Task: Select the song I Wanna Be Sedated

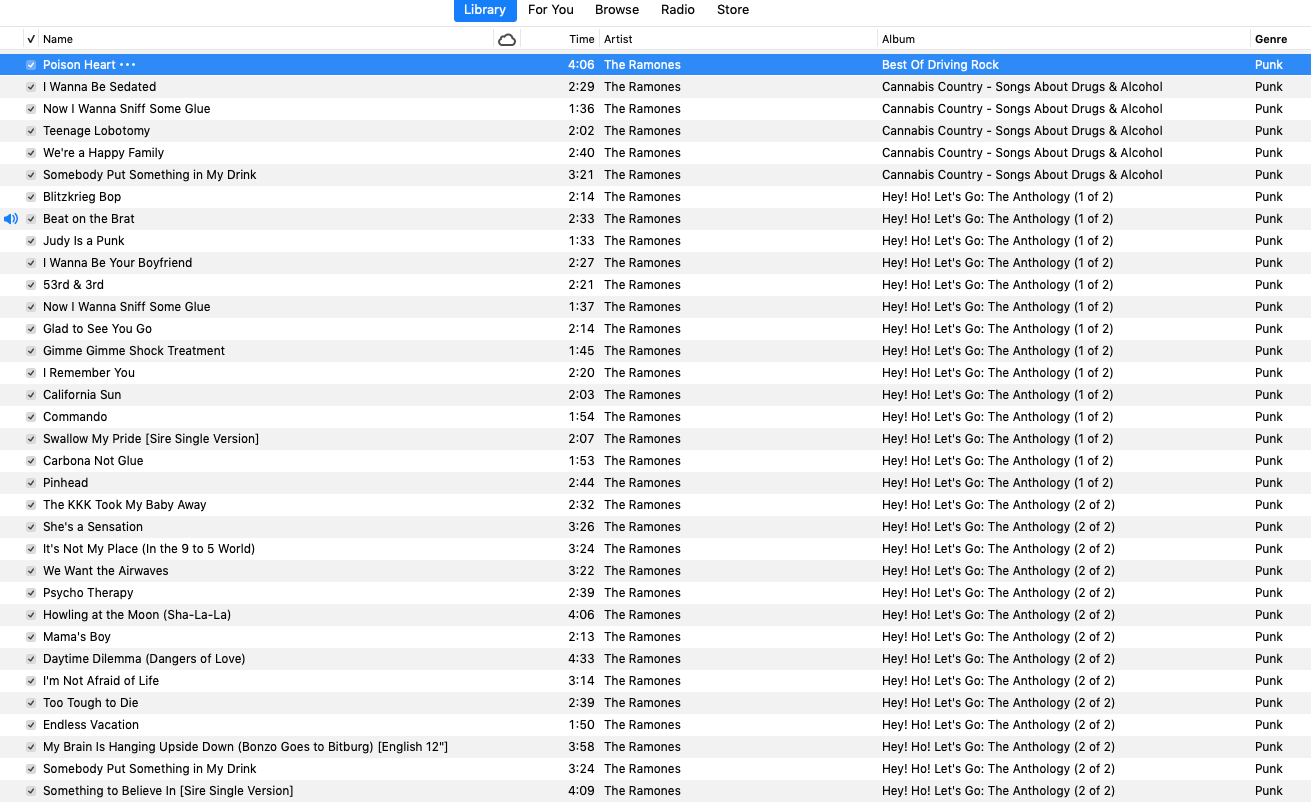Action: pyautogui.click(x=99, y=87)
